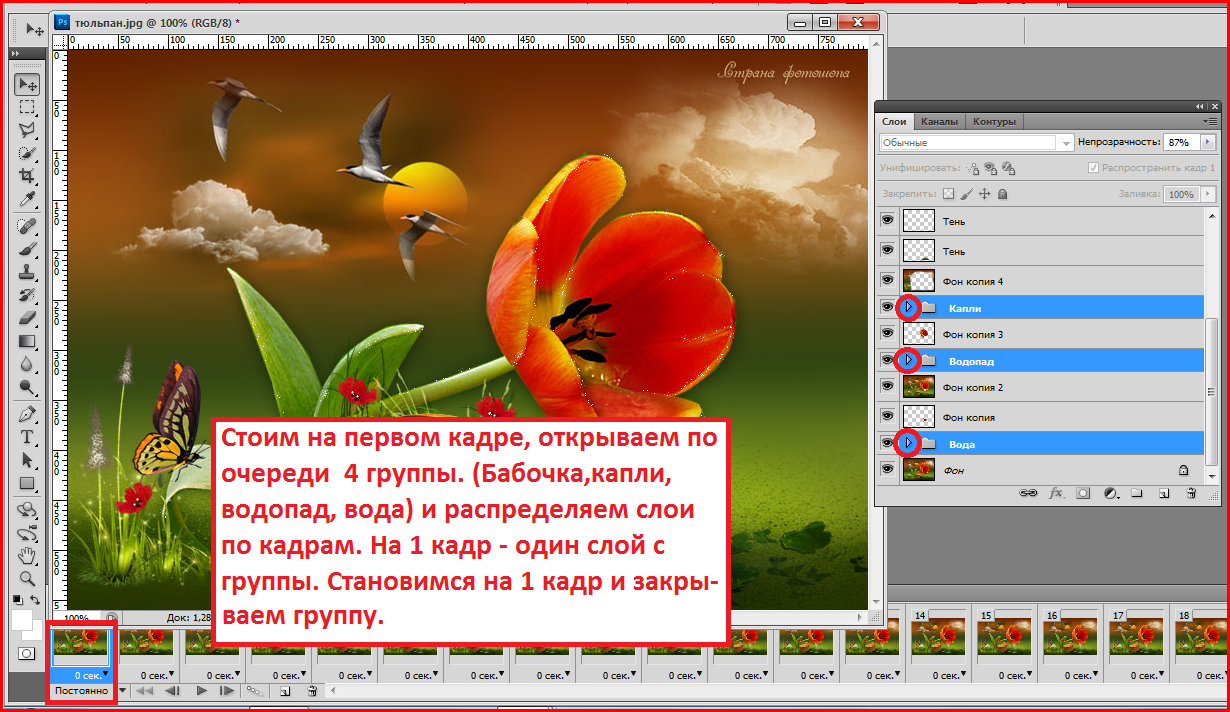Create a new layer
Image resolution: width=1230 pixels, height=712 pixels.
tap(1164, 493)
